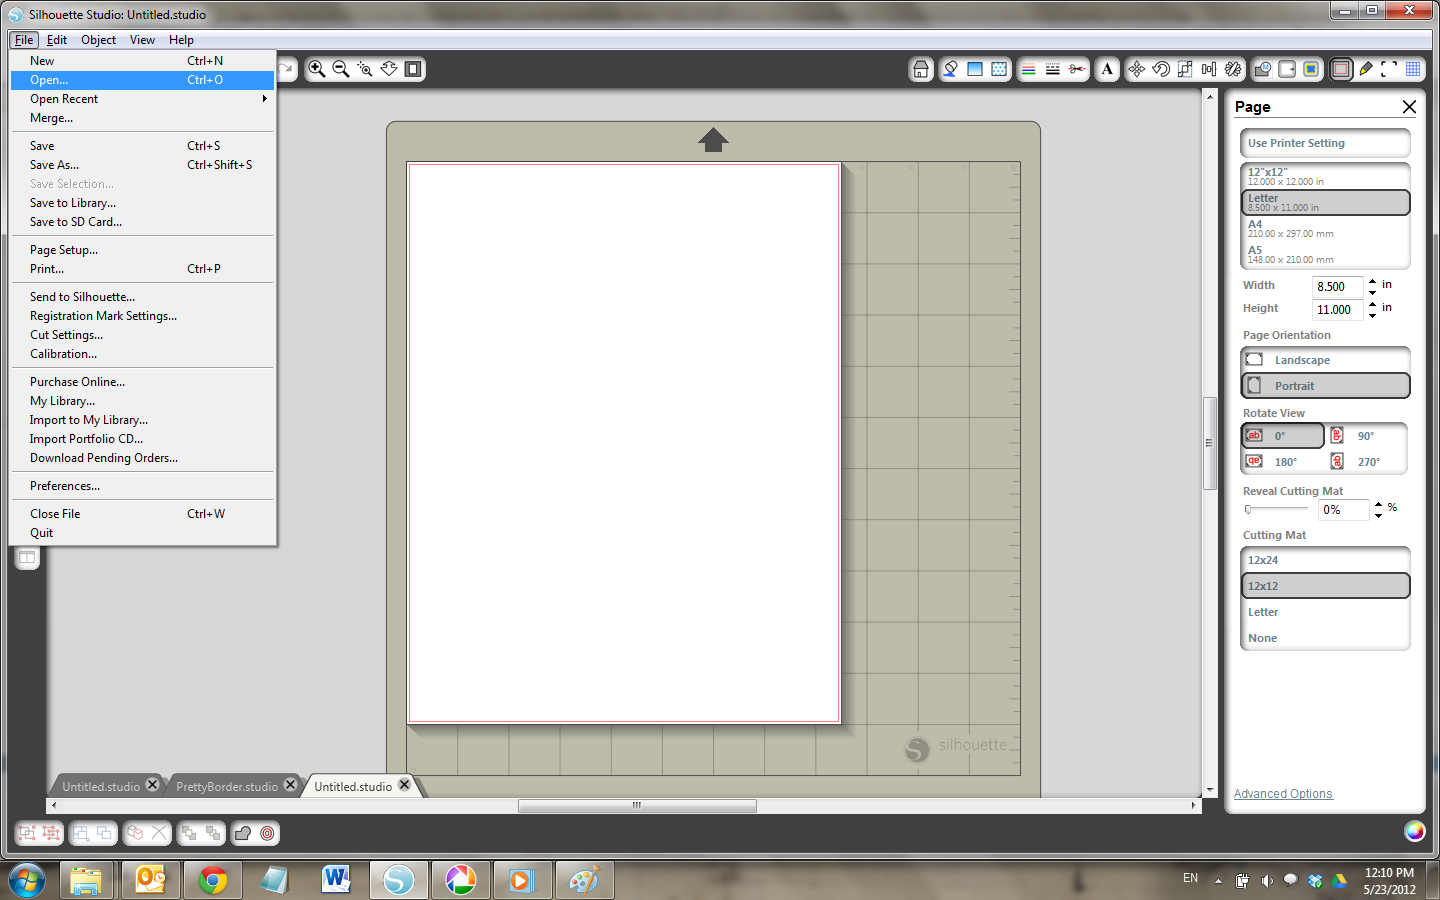
Task: Choose Open... from the File menu
Action: coord(142,80)
